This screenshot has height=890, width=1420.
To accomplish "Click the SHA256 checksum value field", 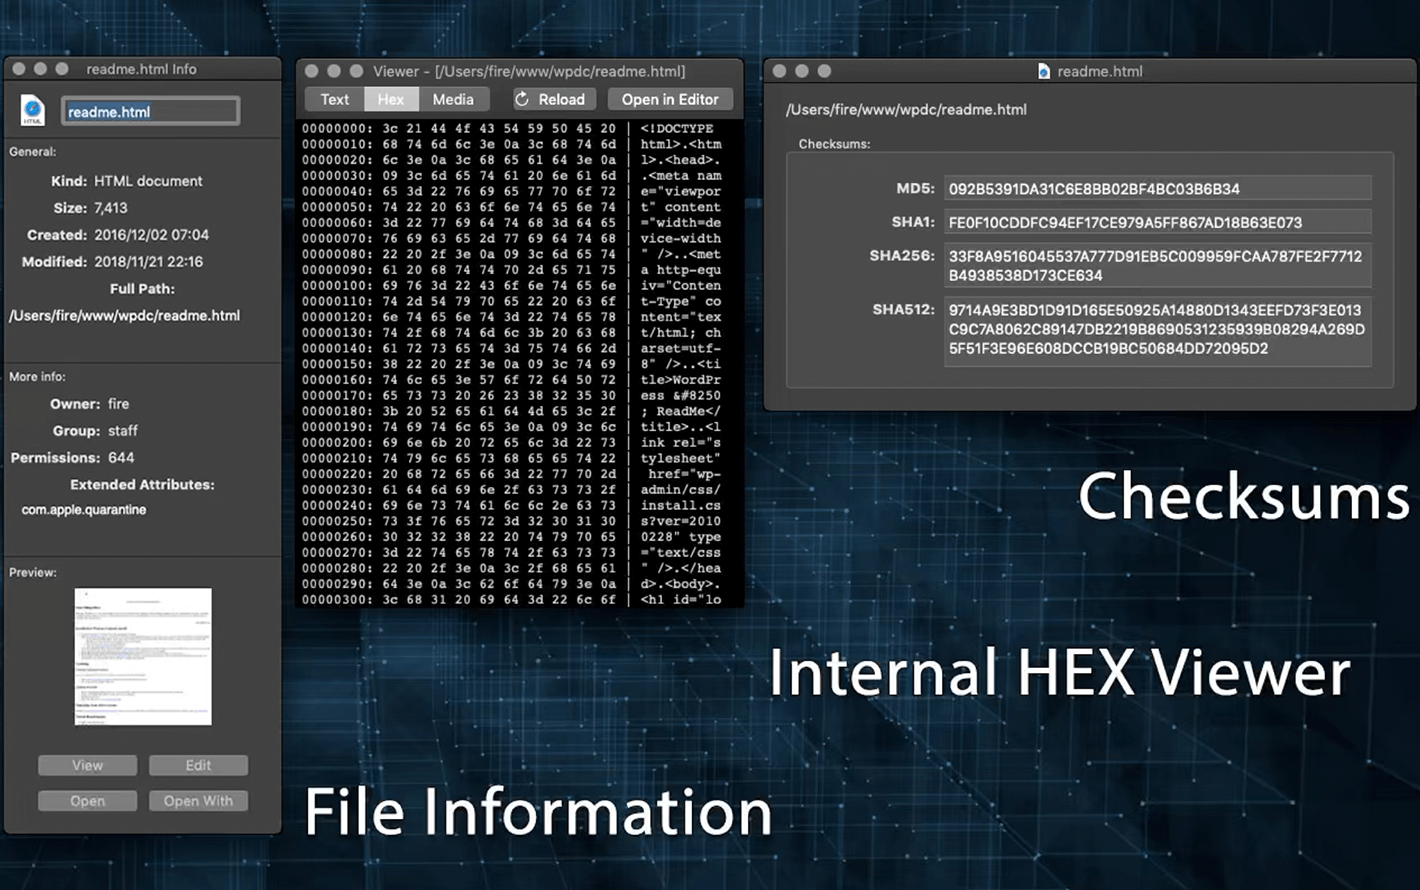I will tap(1158, 266).
